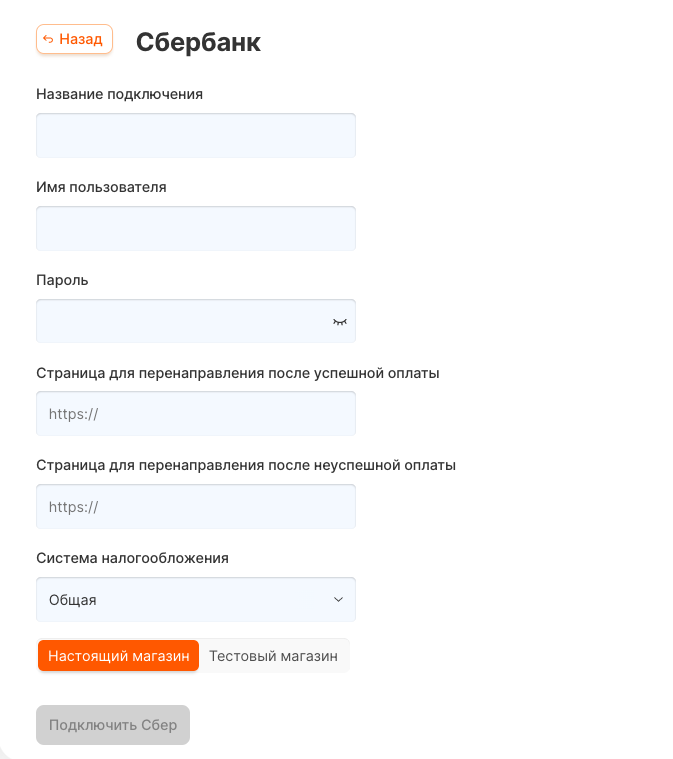Click the Система налогообложения label
The image size is (673, 759).
pyautogui.click(x=132, y=558)
